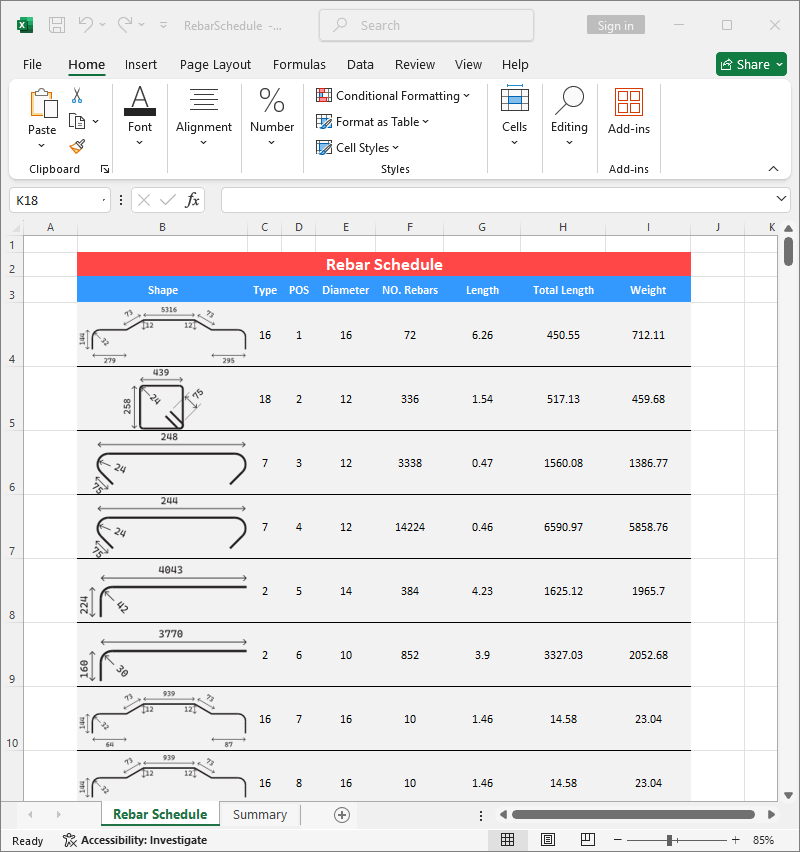Expand the Paste options arrow
The width and height of the screenshot is (800, 852).
coord(42,146)
